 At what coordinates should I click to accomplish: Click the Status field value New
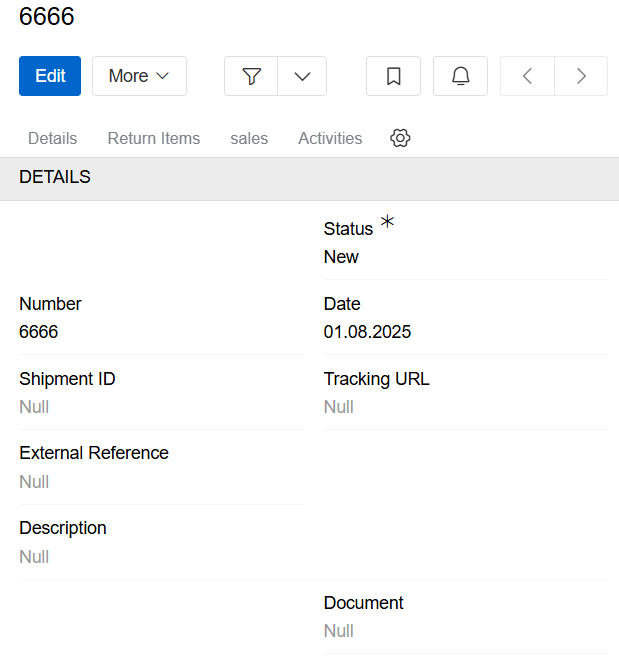[x=341, y=257]
